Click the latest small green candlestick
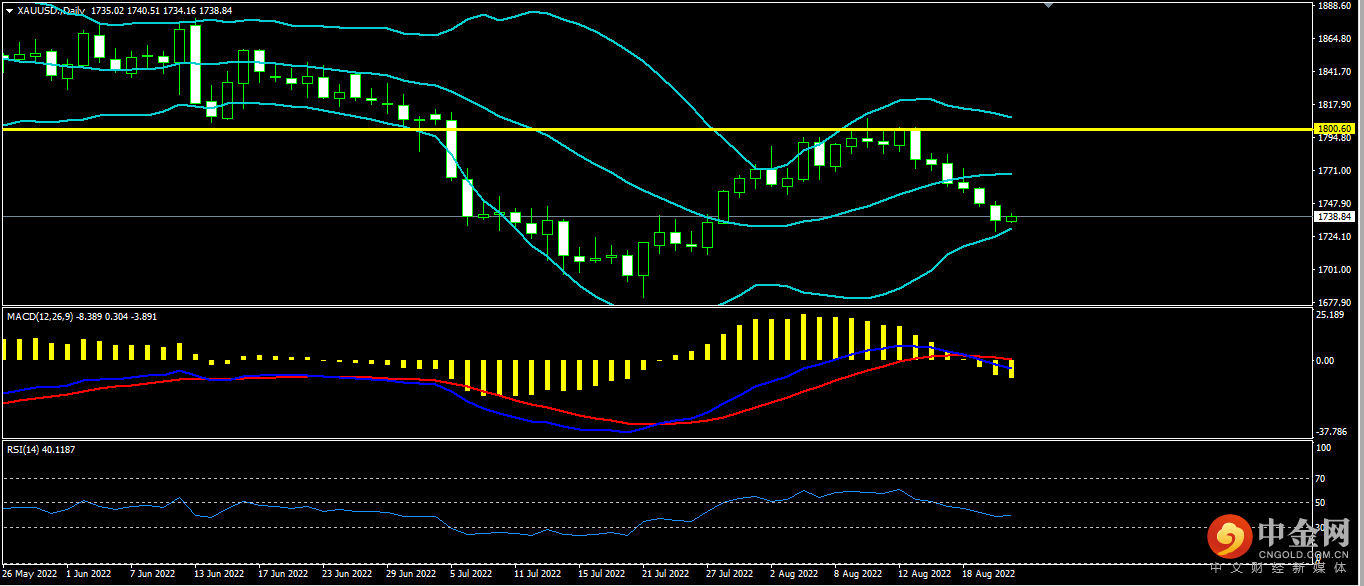The image size is (1364, 586). tap(1012, 218)
